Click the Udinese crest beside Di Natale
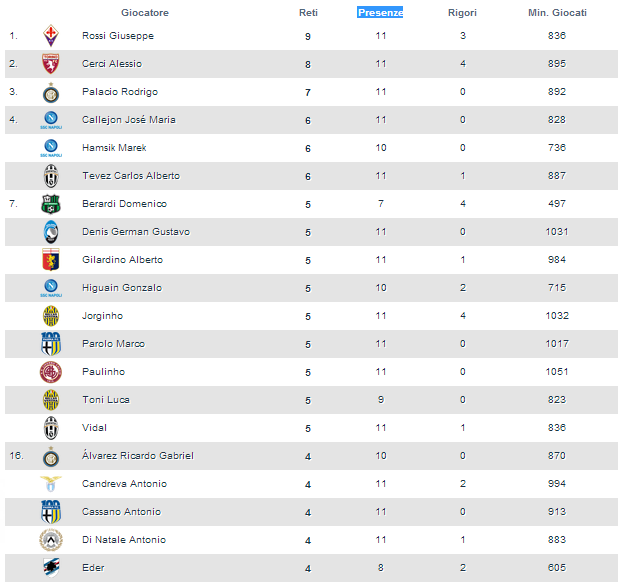Screen dimensions: 622x587 (x=50, y=540)
